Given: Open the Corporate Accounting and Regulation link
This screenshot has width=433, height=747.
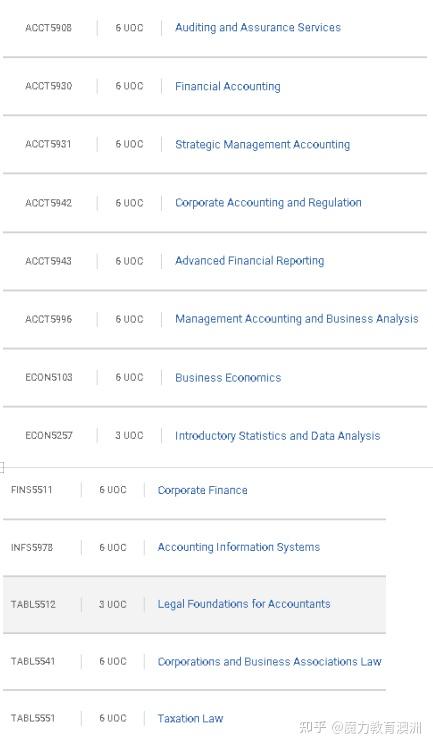Looking at the screenshot, I should (x=268, y=203).
